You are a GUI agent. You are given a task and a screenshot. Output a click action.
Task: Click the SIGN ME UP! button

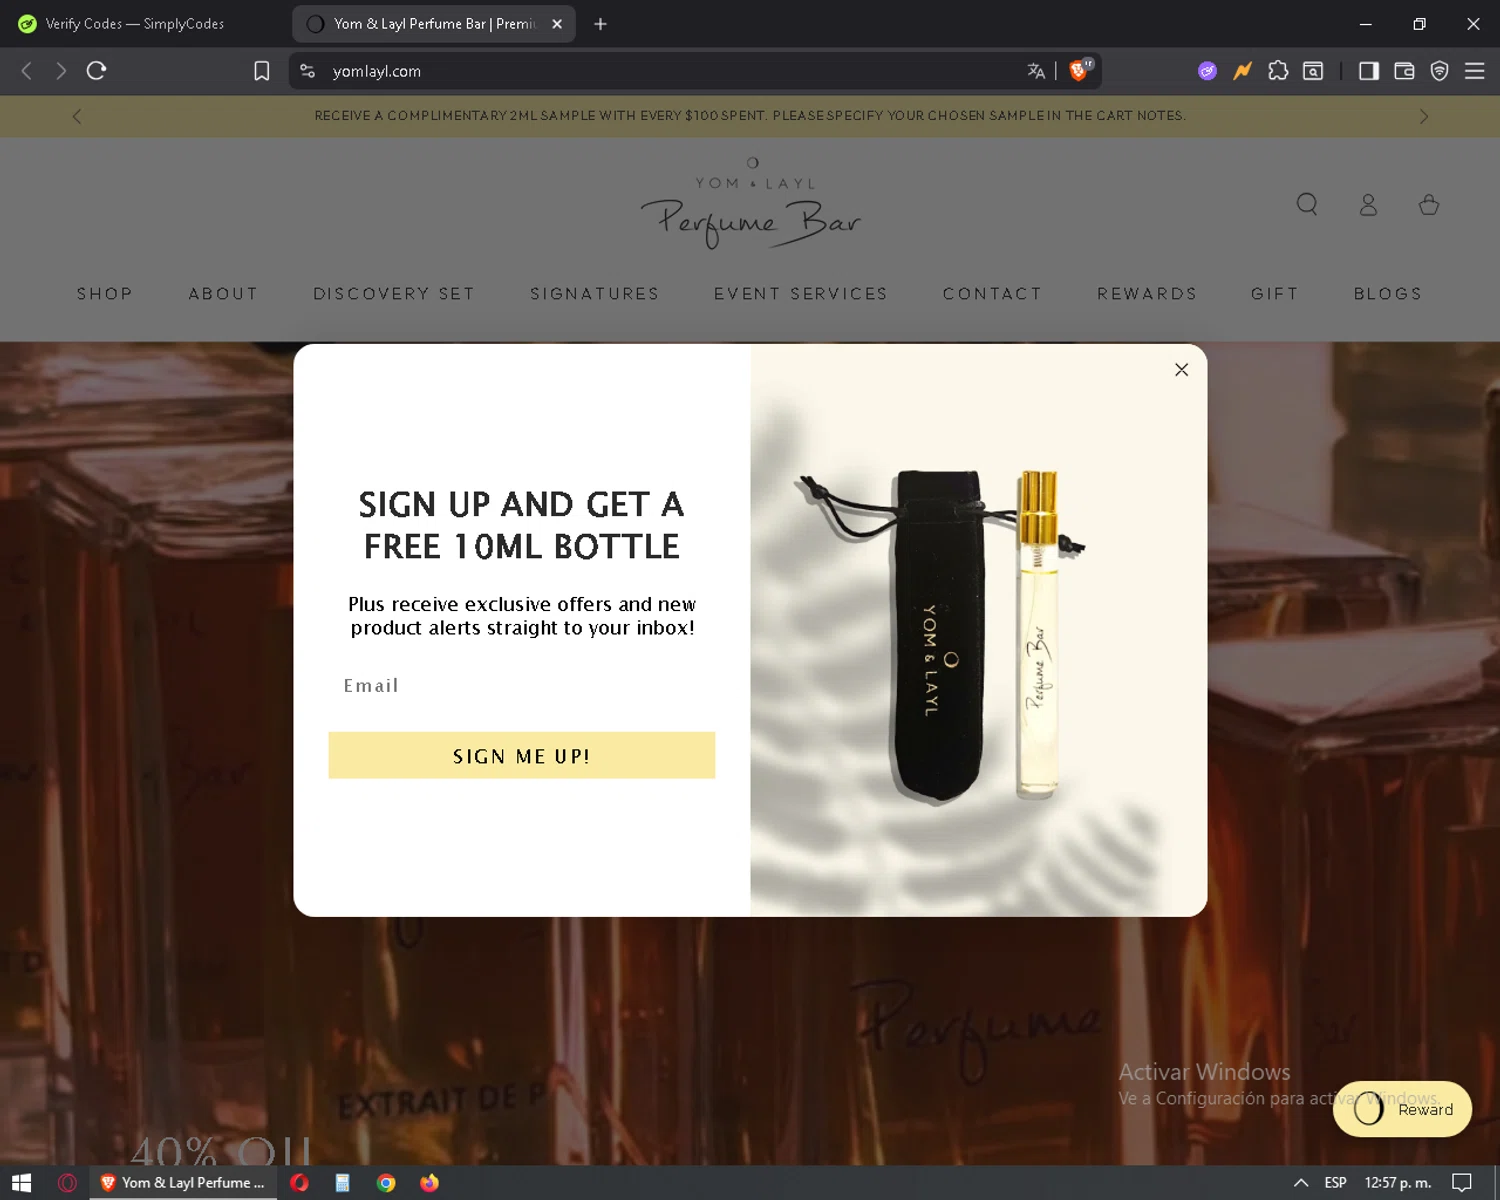(521, 755)
